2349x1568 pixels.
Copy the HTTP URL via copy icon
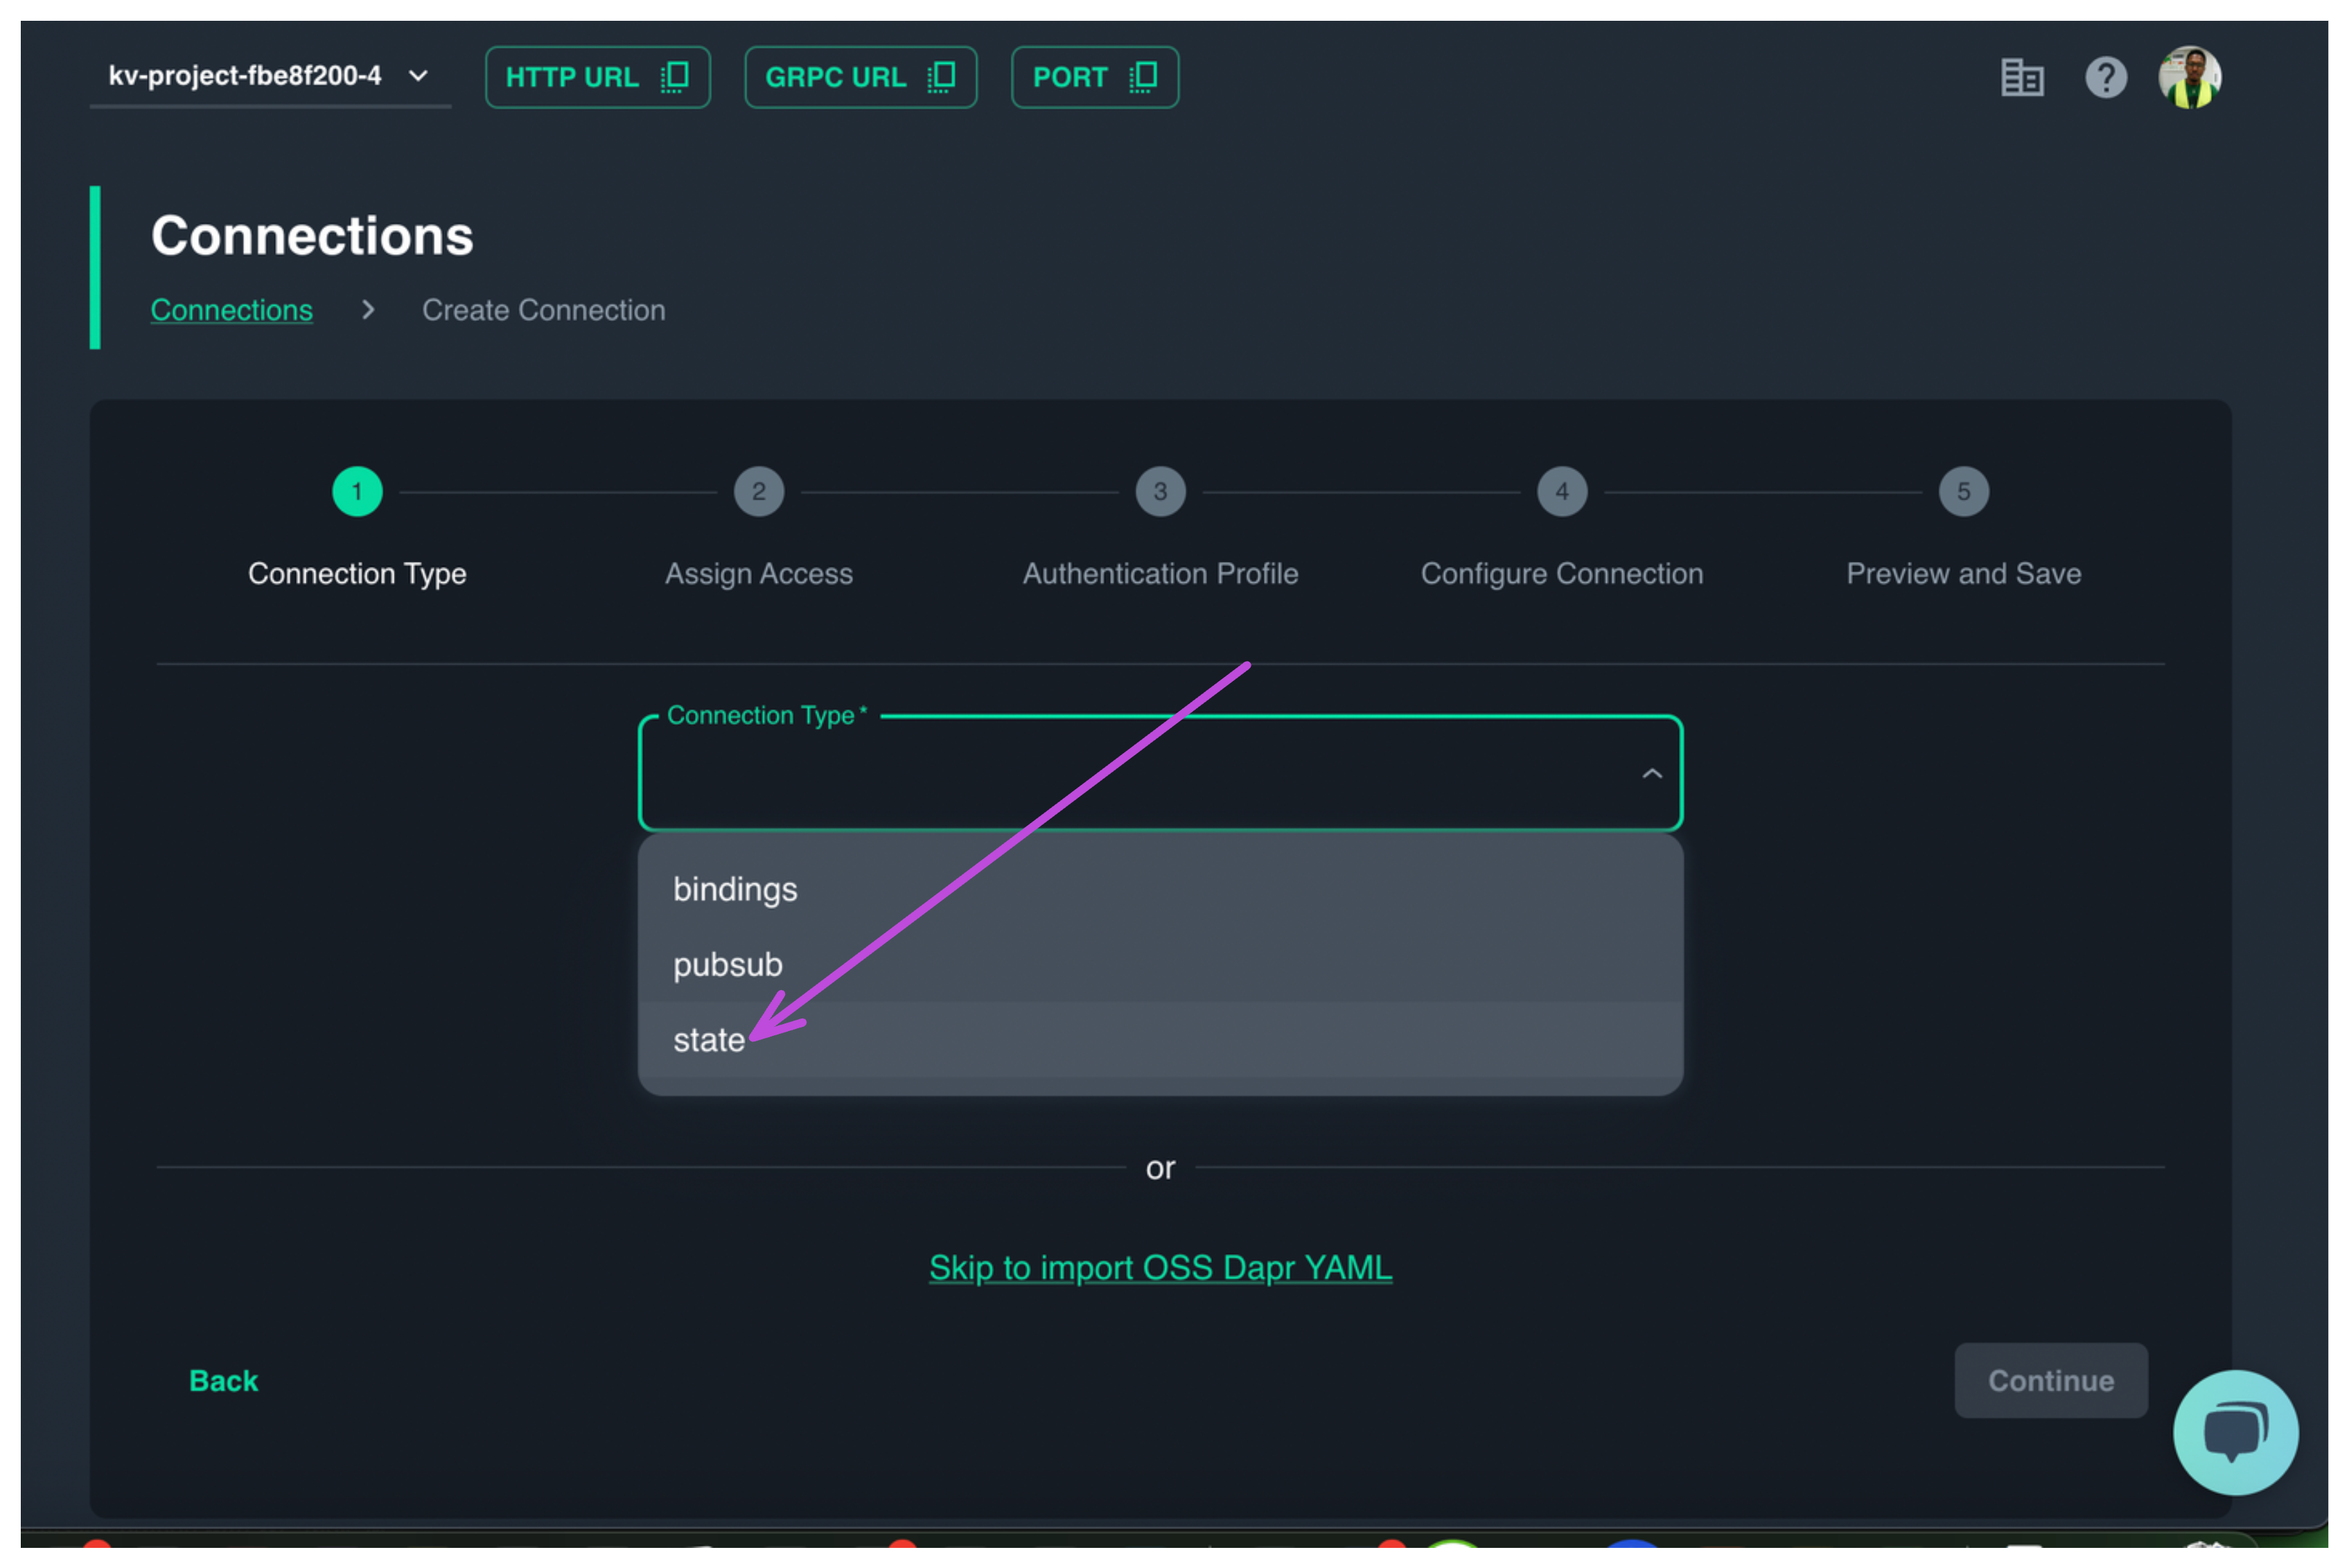675,77
